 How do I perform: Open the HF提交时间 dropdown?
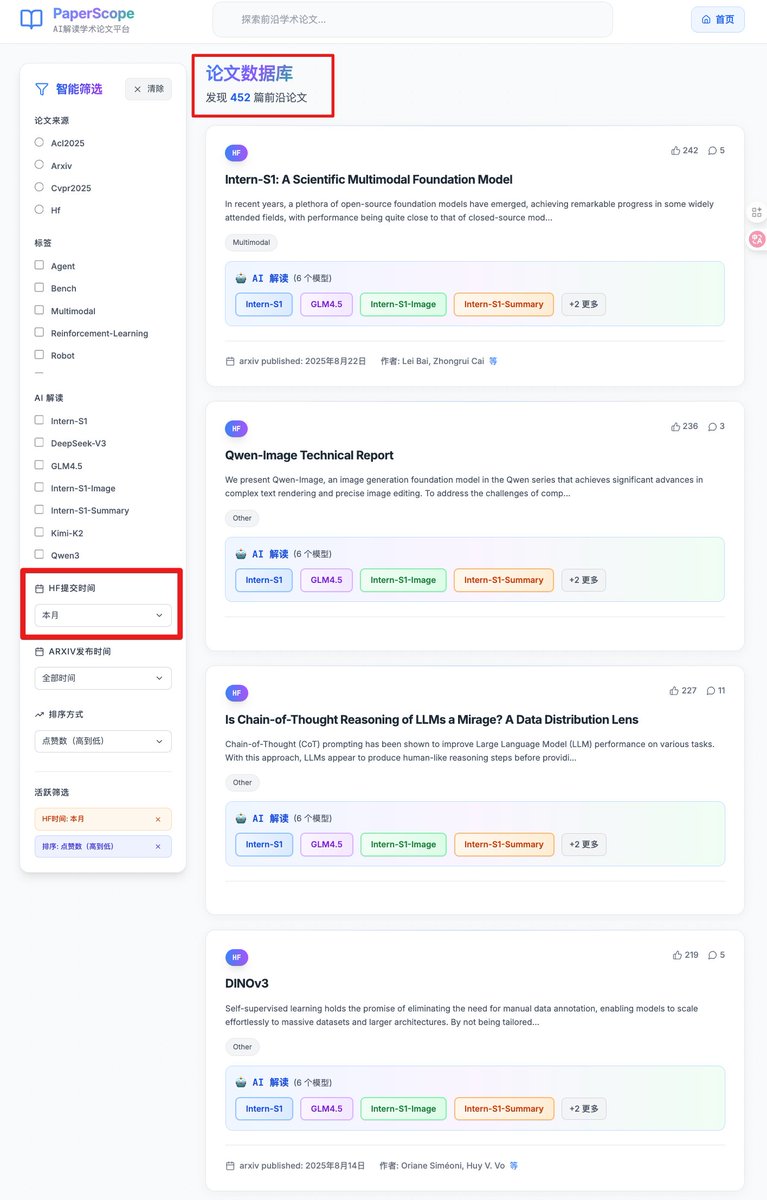(x=103, y=615)
